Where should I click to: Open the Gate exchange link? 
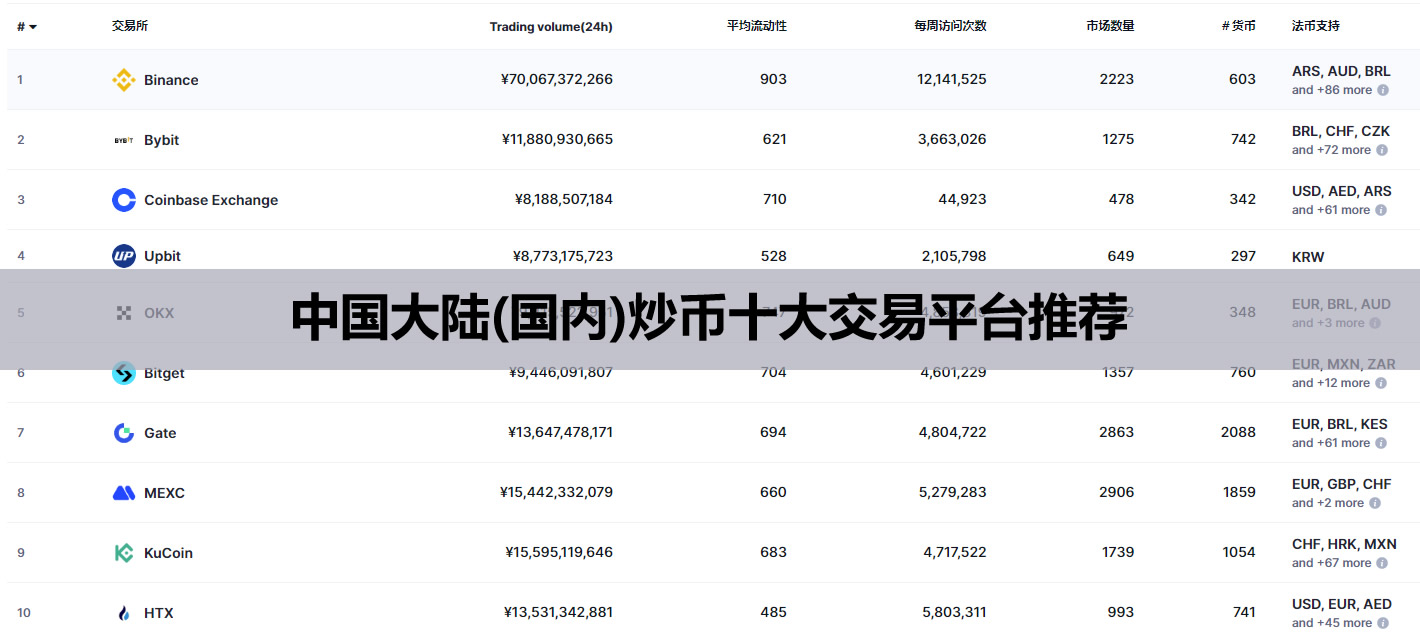click(x=160, y=433)
